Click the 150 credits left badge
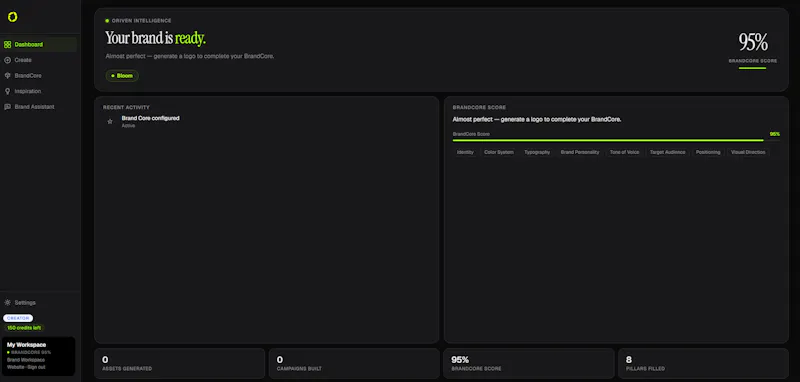This screenshot has height=382, width=800. [24, 328]
